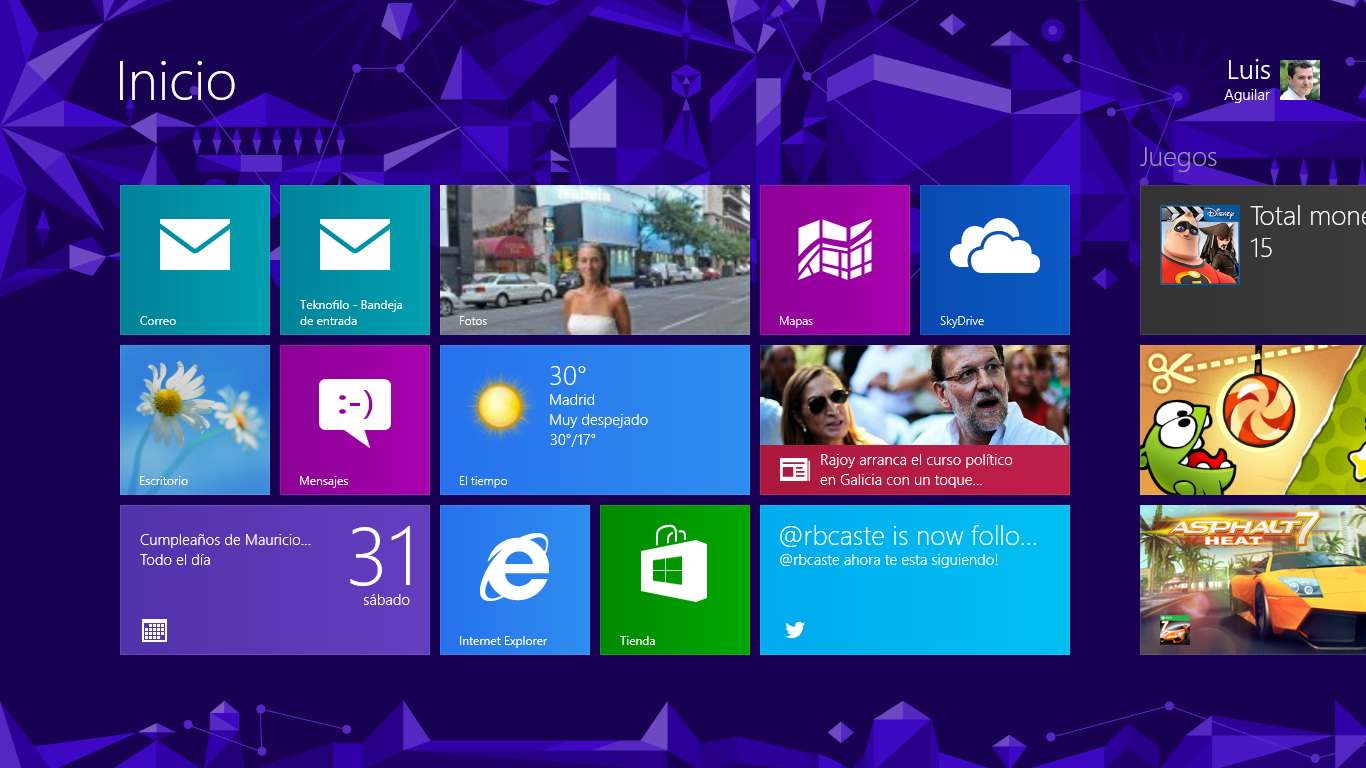
Task: Click the Luis Aguilar account name
Action: point(1247,80)
